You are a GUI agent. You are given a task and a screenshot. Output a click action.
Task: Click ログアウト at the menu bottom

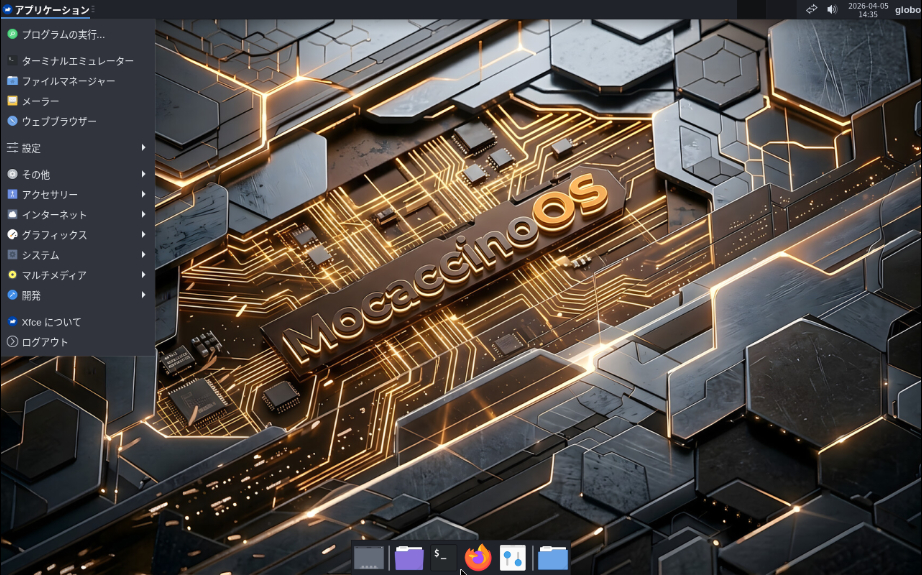pyautogui.click(x=45, y=342)
